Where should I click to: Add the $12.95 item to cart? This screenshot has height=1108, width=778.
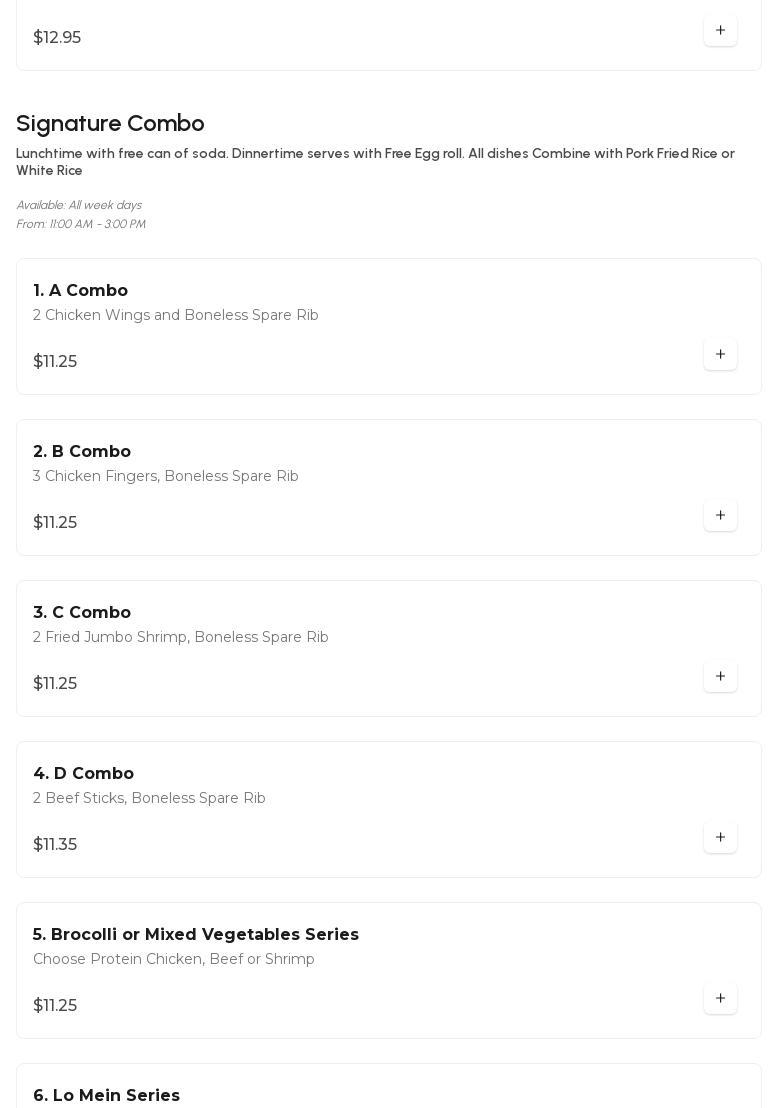tap(720, 30)
